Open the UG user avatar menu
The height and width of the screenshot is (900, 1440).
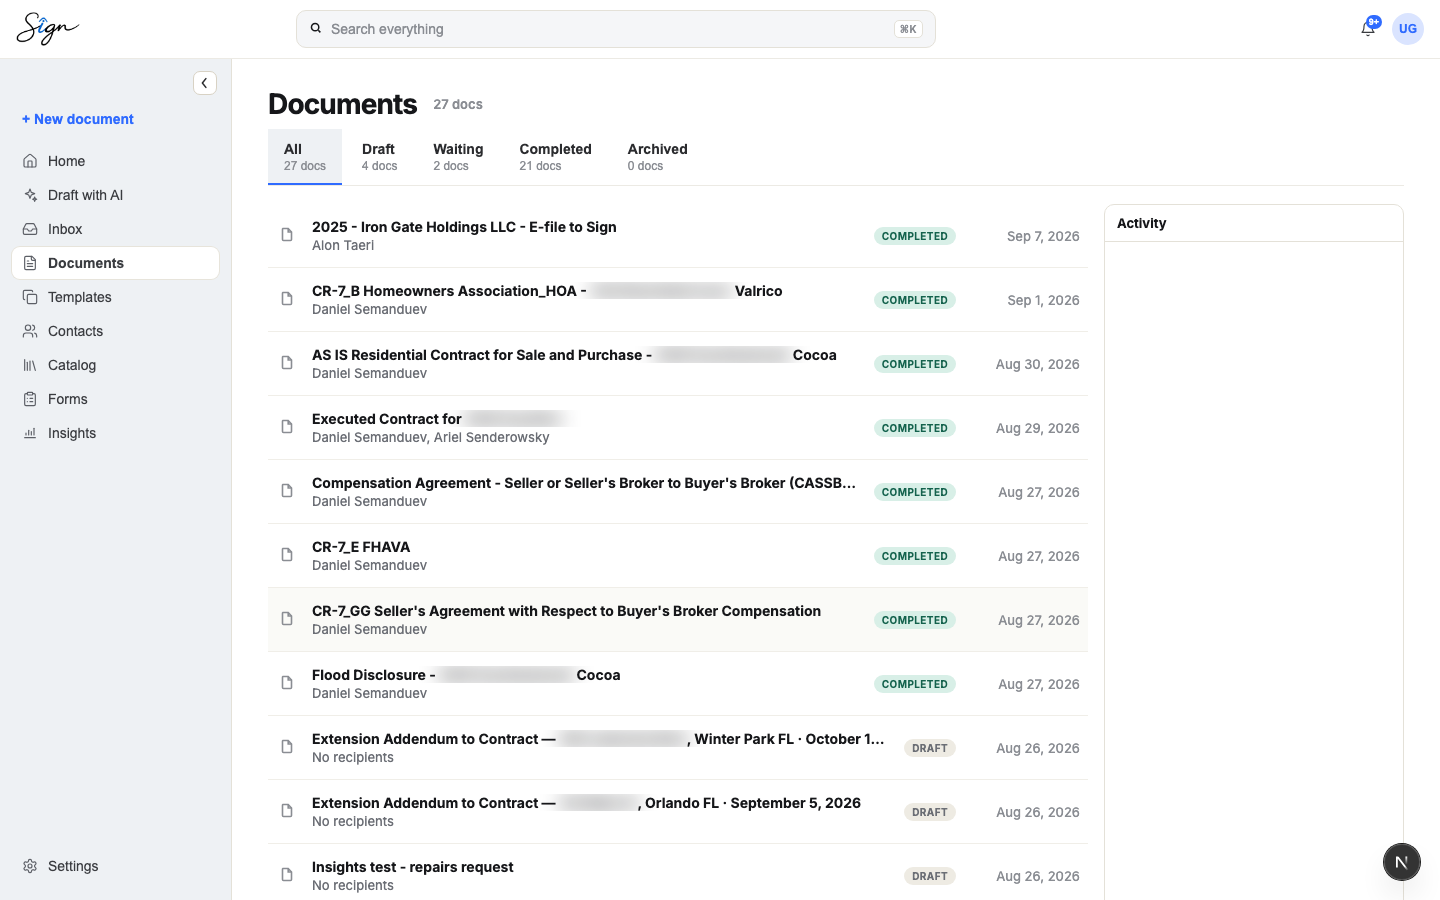point(1408,29)
